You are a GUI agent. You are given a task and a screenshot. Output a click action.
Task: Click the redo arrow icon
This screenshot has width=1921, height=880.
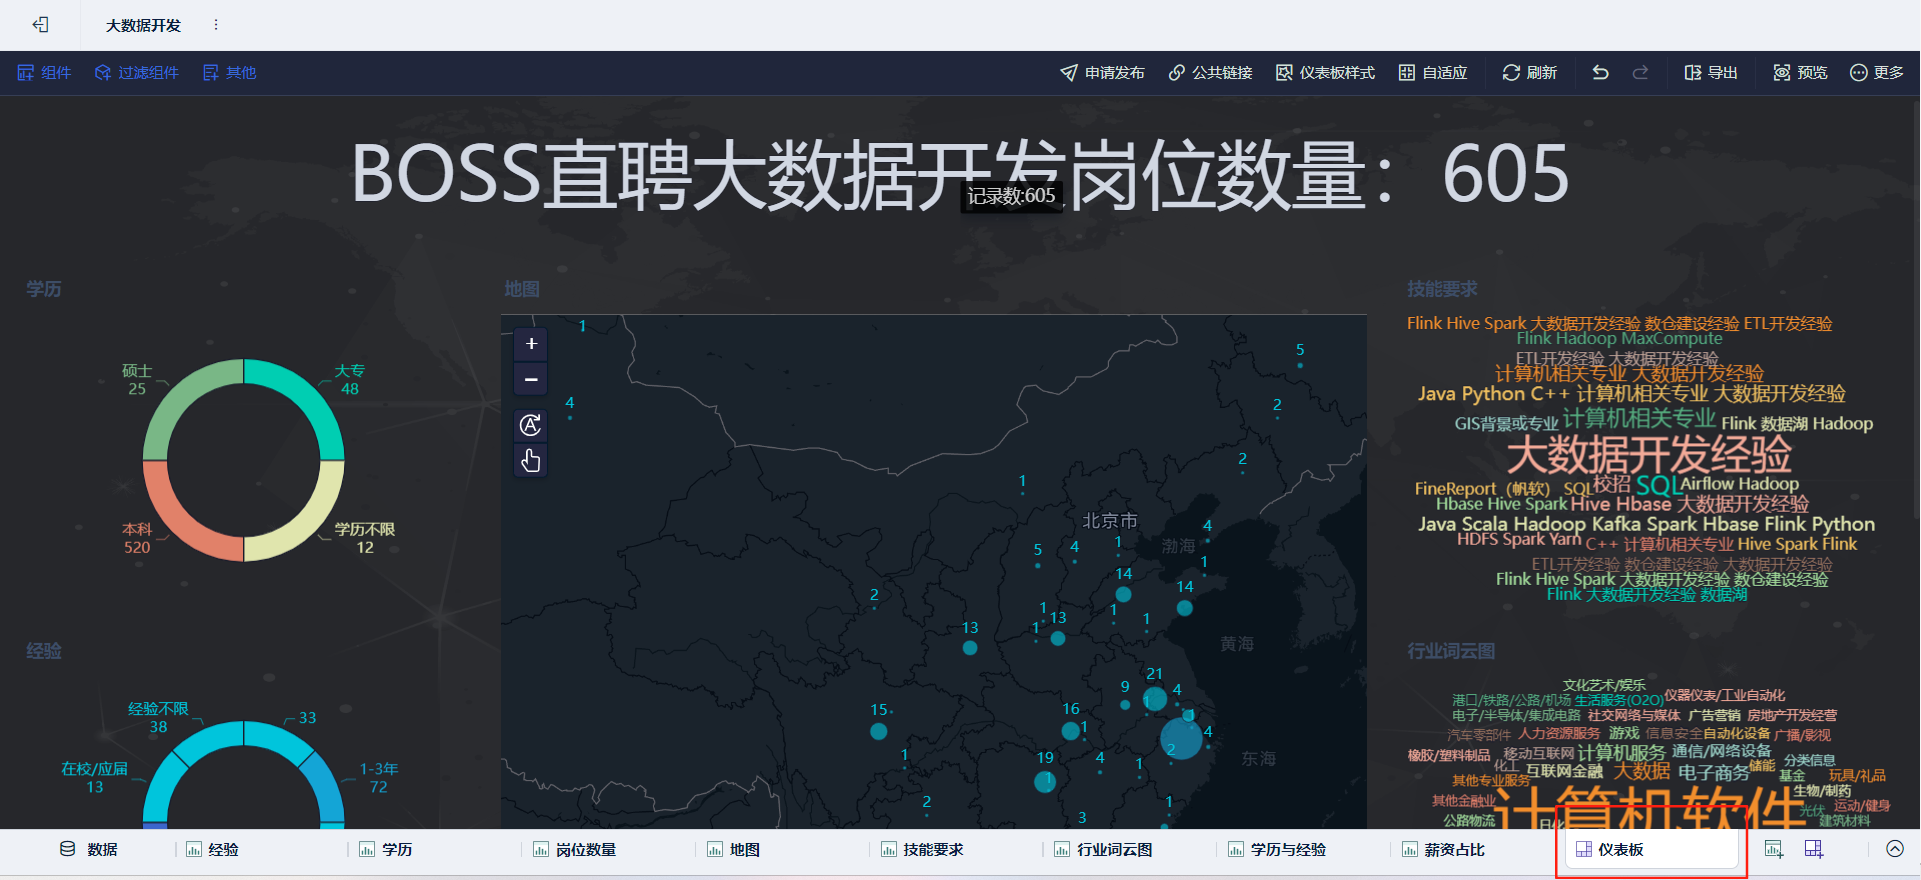(x=1640, y=73)
